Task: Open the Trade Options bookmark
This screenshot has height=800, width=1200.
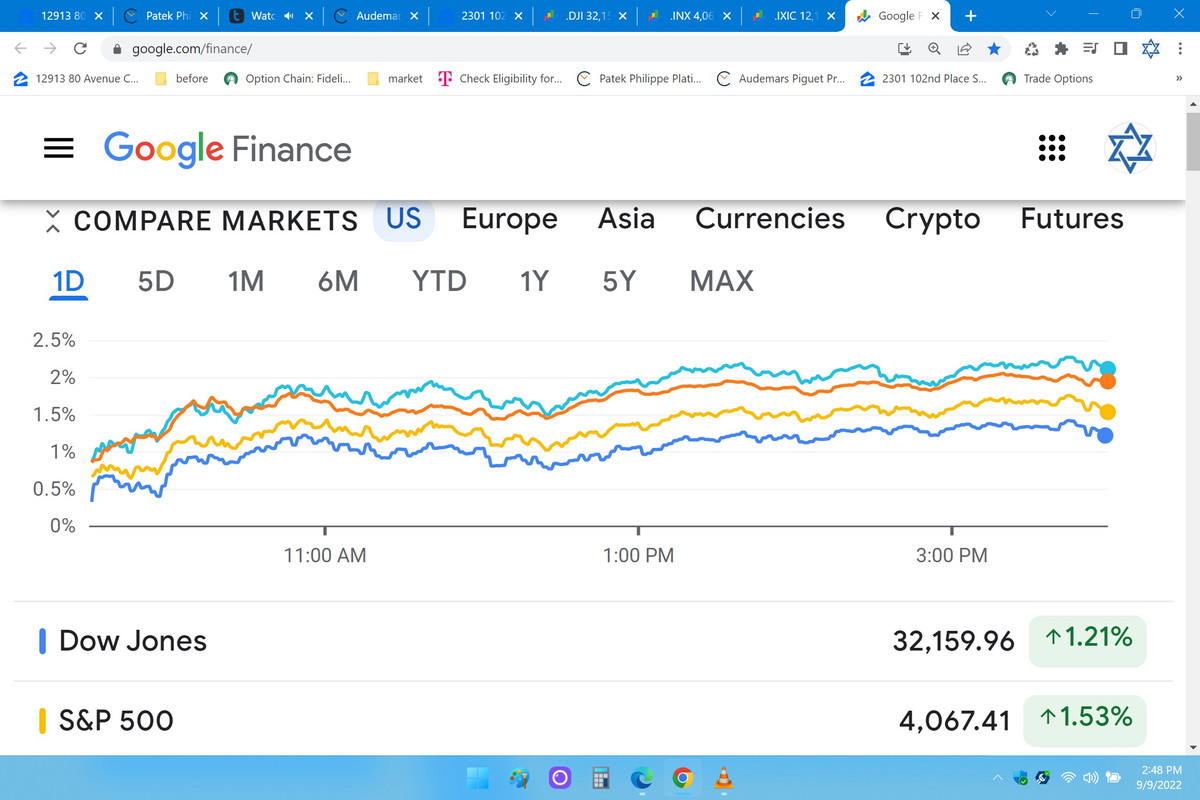Action: pos(1047,78)
